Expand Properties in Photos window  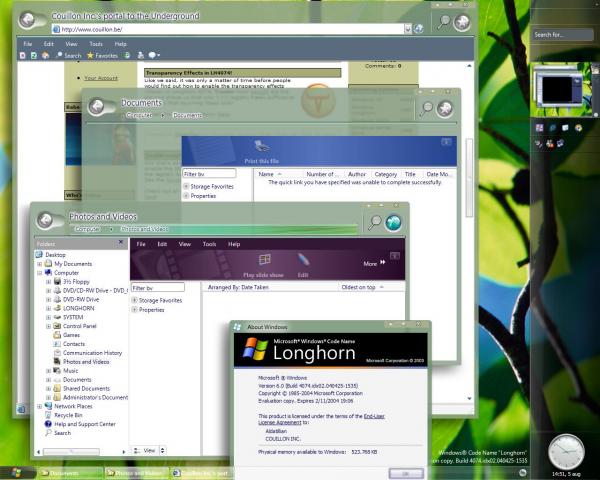[134, 310]
